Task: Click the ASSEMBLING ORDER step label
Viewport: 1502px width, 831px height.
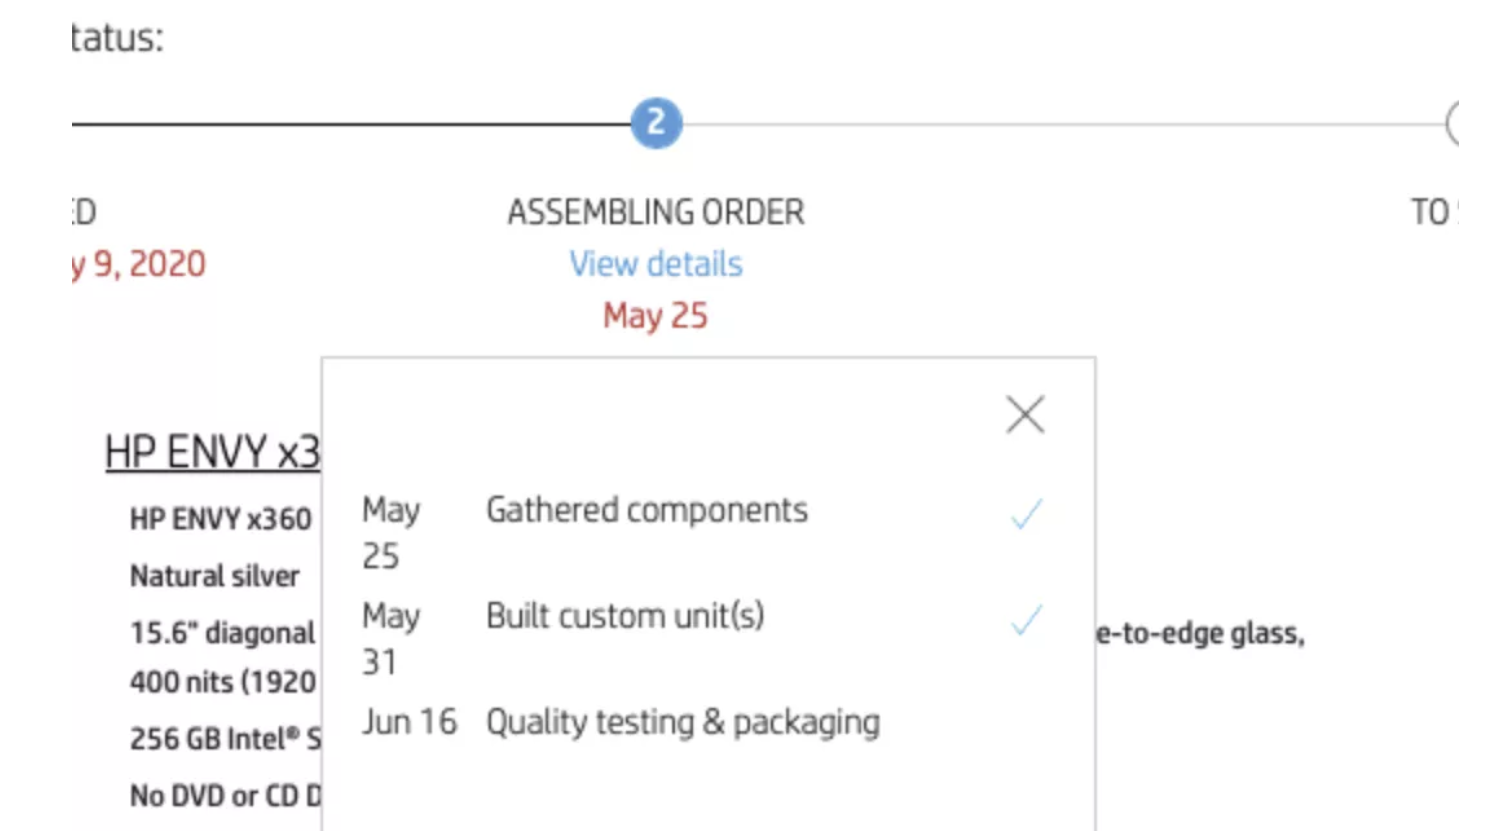Action: [x=656, y=212]
